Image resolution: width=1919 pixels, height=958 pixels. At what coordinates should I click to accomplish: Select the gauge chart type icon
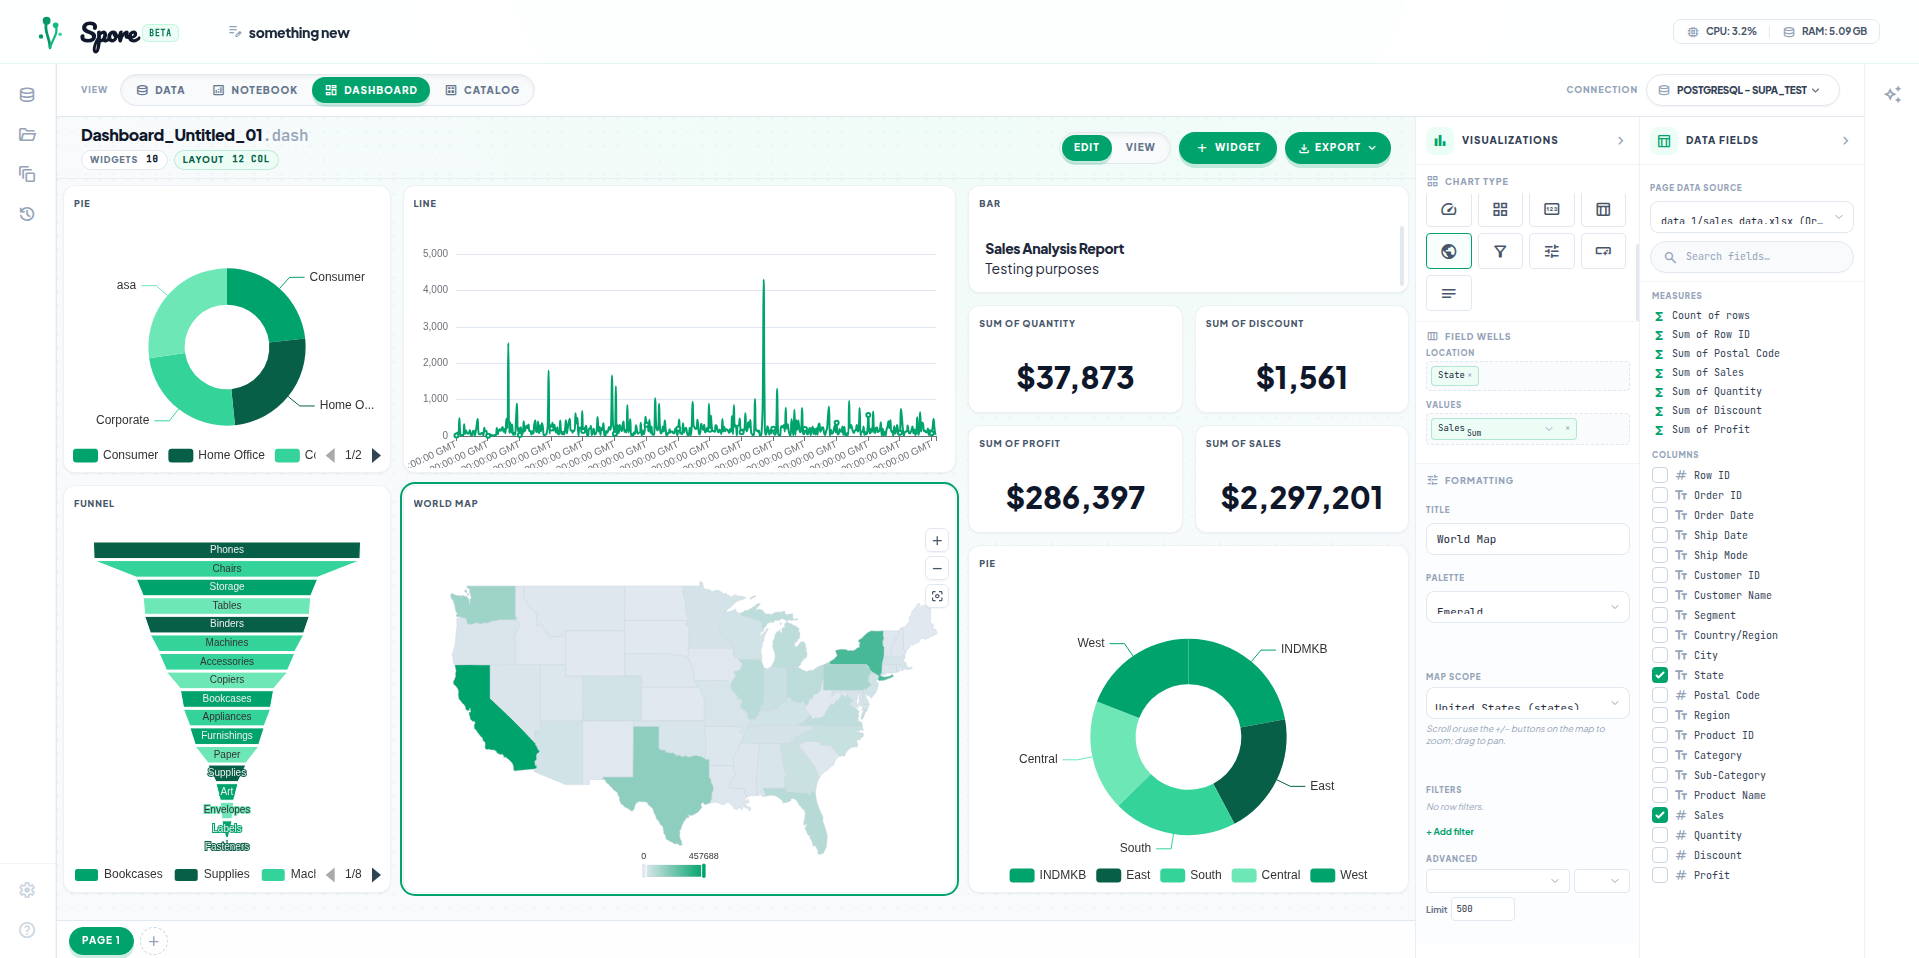1448,209
